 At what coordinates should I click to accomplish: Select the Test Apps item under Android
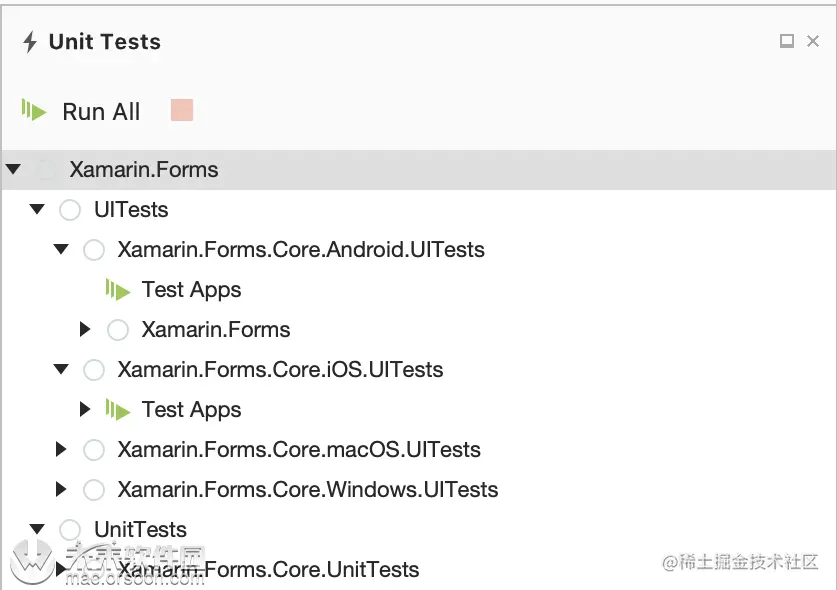[x=191, y=290]
